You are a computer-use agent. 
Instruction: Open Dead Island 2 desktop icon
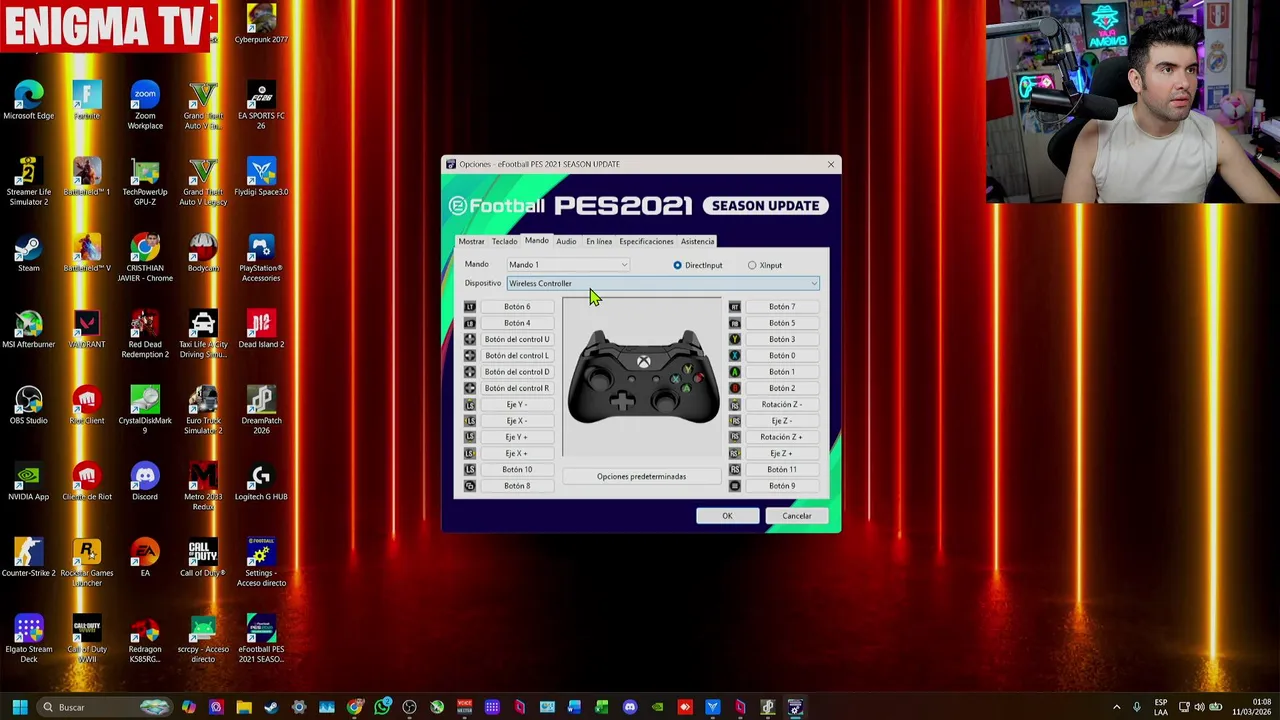261,330
